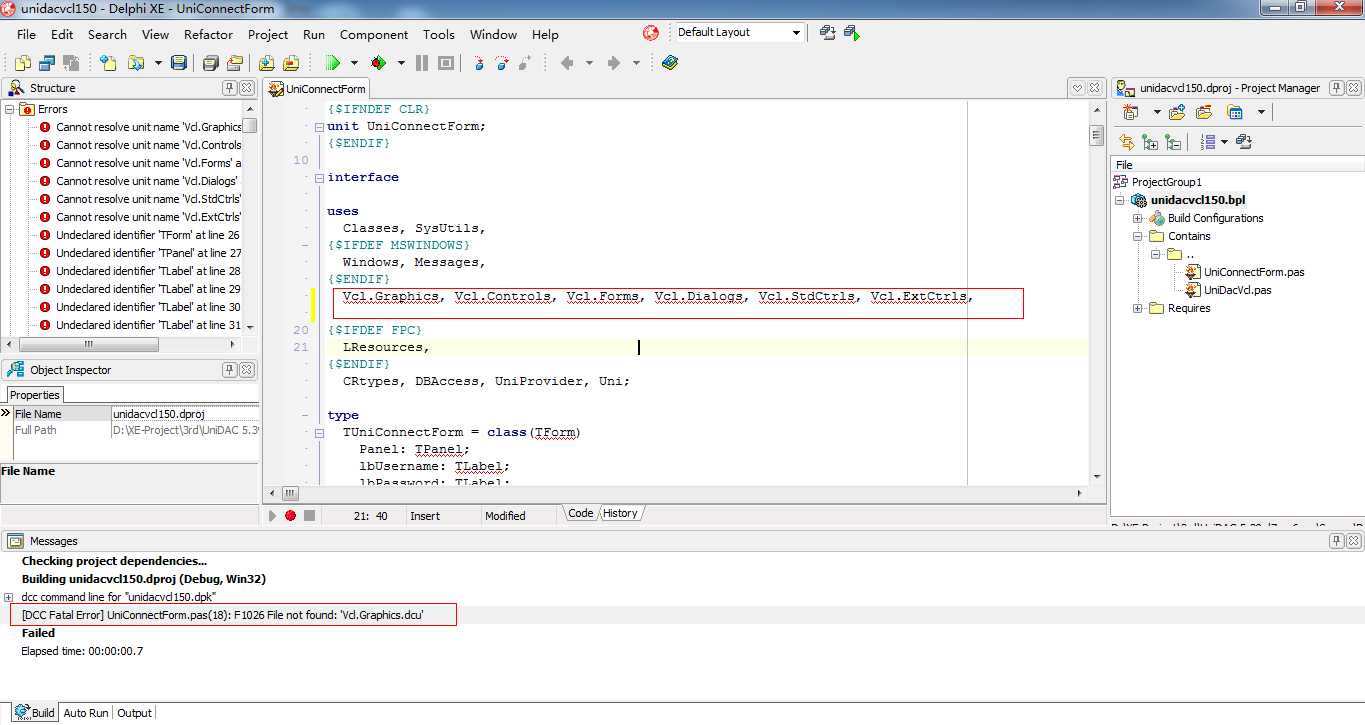This screenshot has height=725, width=1365.
Task: Open the Forward history dropdown arrow
Action: (636, 63)
